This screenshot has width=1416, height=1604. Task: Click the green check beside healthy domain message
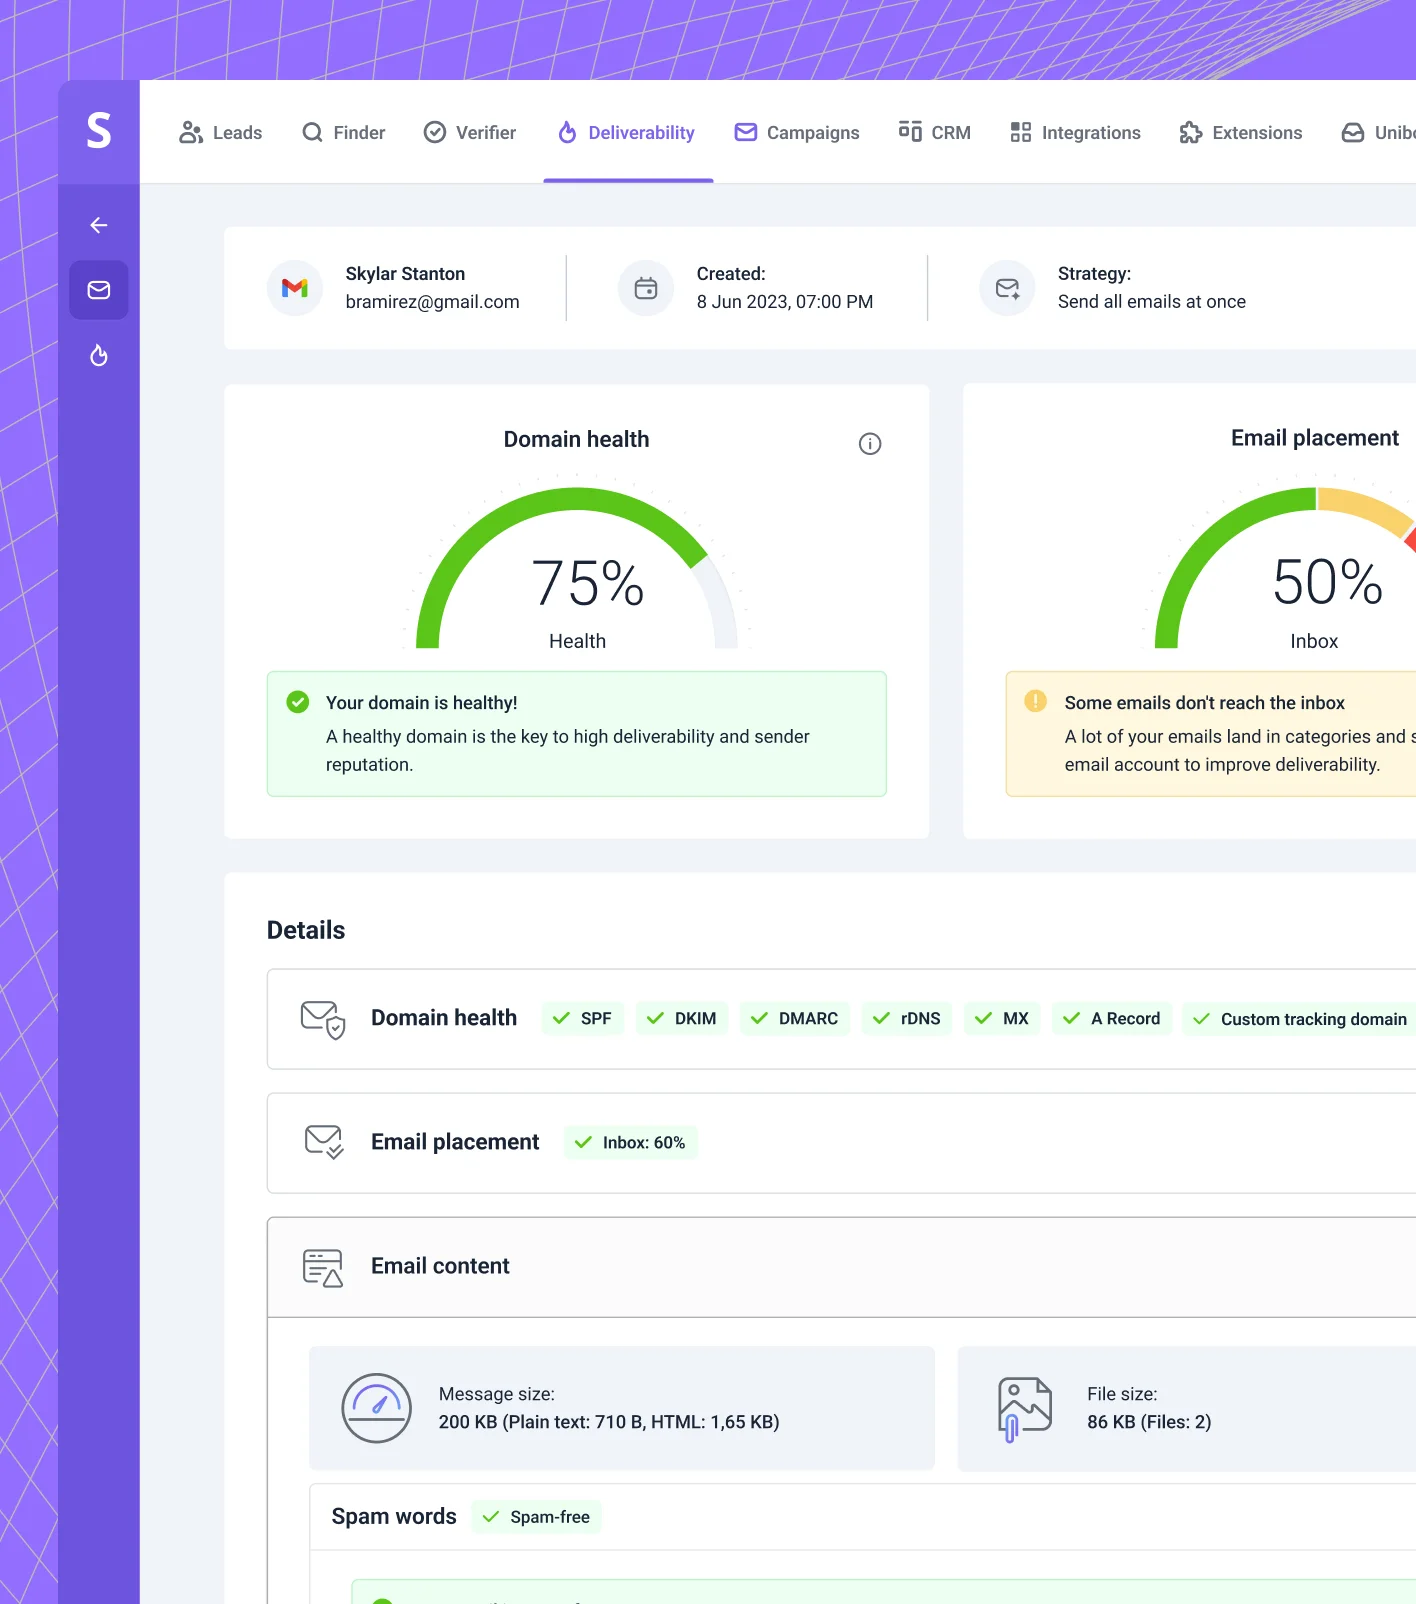tap(298, 702)
